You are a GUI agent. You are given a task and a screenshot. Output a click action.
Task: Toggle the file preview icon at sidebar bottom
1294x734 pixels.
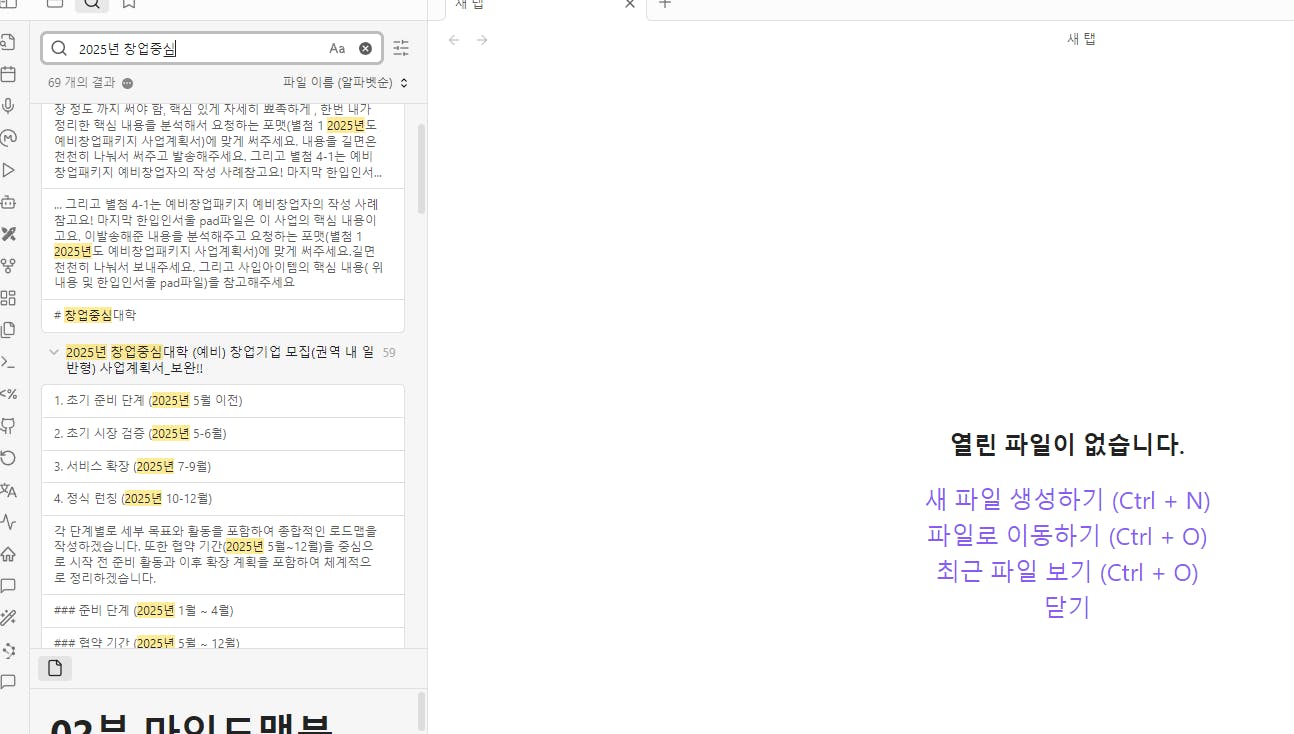54,668
